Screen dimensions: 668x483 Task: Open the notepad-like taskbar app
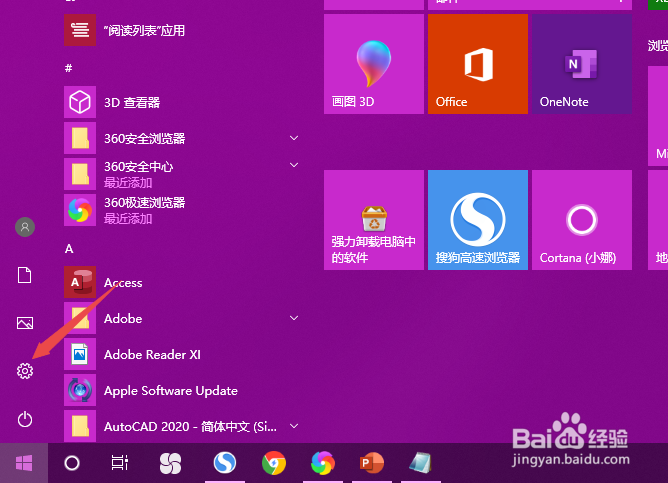coord(420,463)
